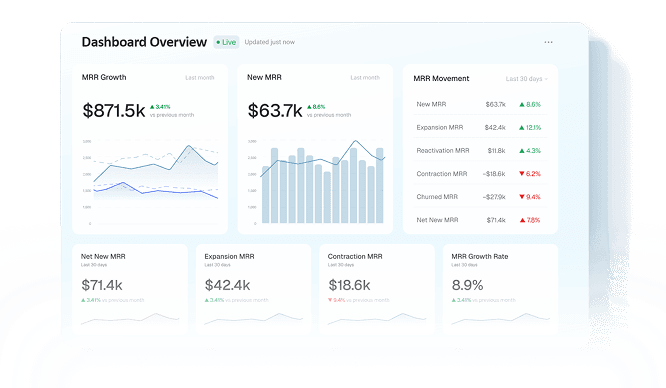Click the 8.6% change beside $63.7k
Screen dimensions: 666x388
coord(316,107)
